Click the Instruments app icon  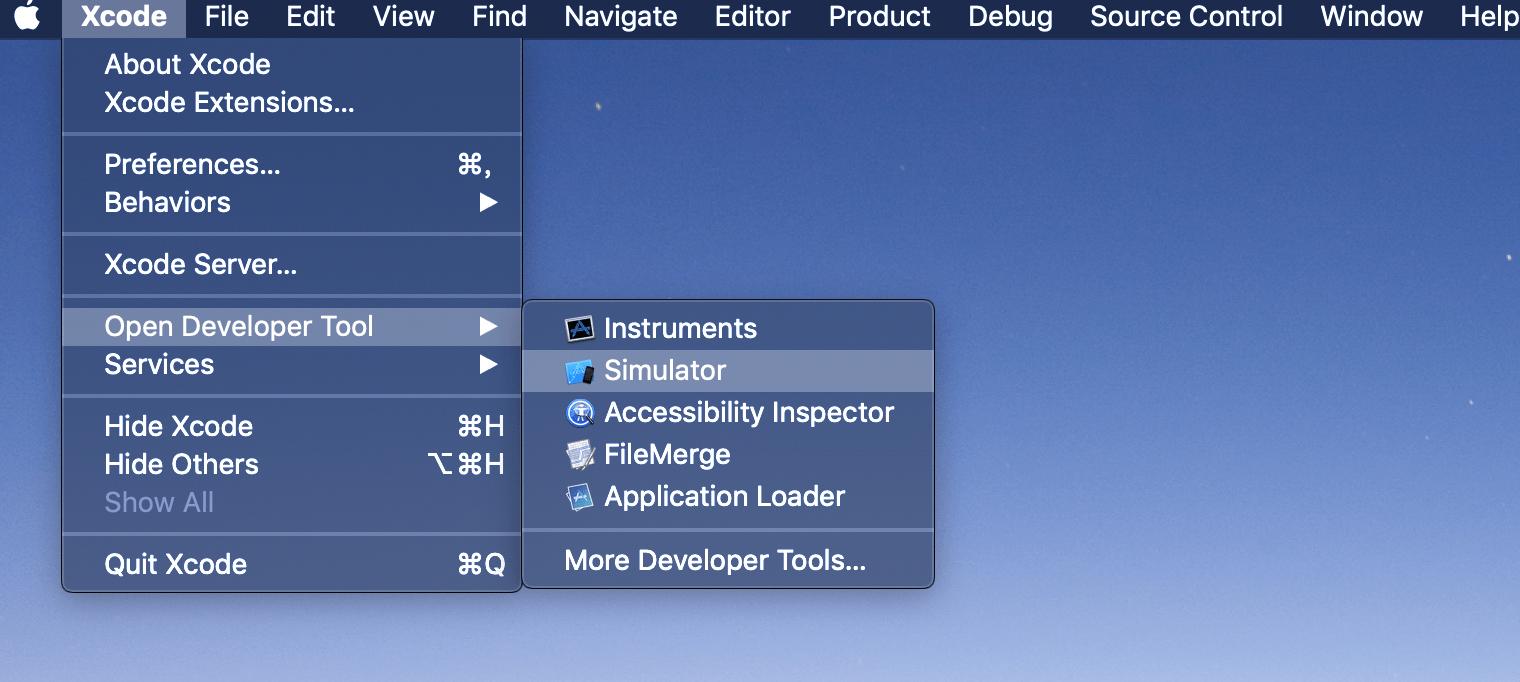(x=580, y=329)
